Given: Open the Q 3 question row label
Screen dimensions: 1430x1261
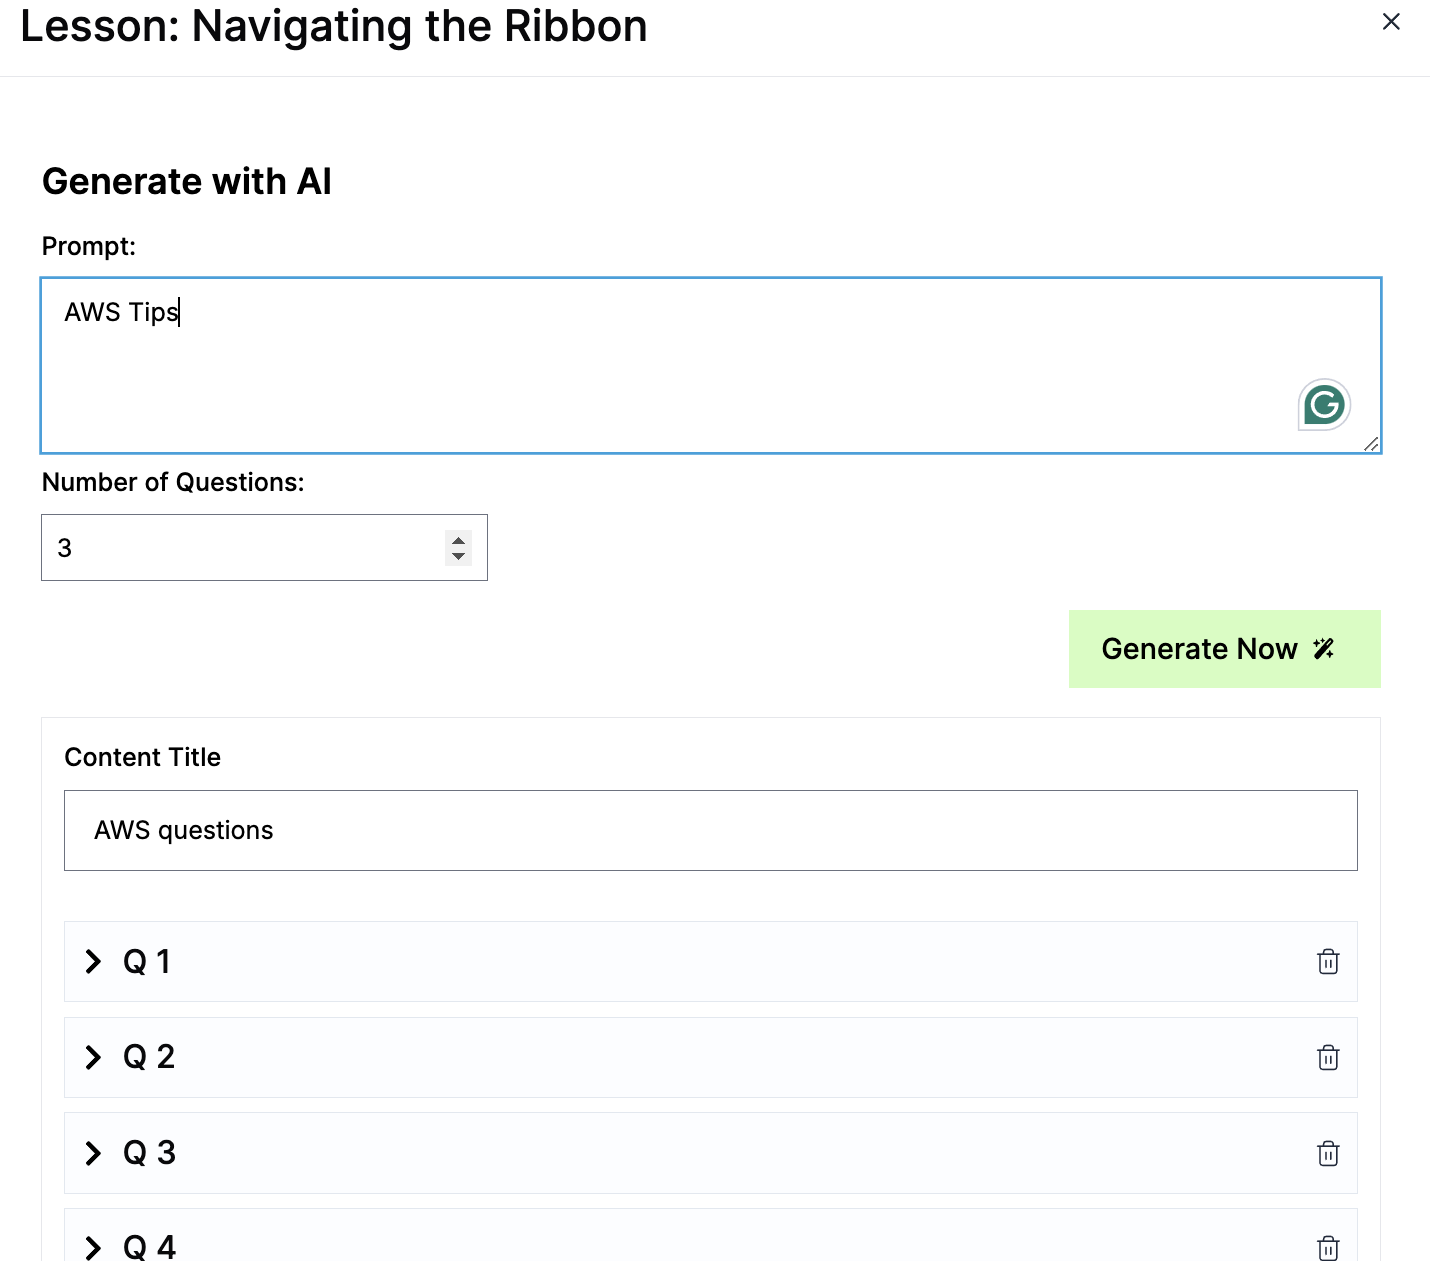Looking at the screenshot, I should pos(149,1153).
